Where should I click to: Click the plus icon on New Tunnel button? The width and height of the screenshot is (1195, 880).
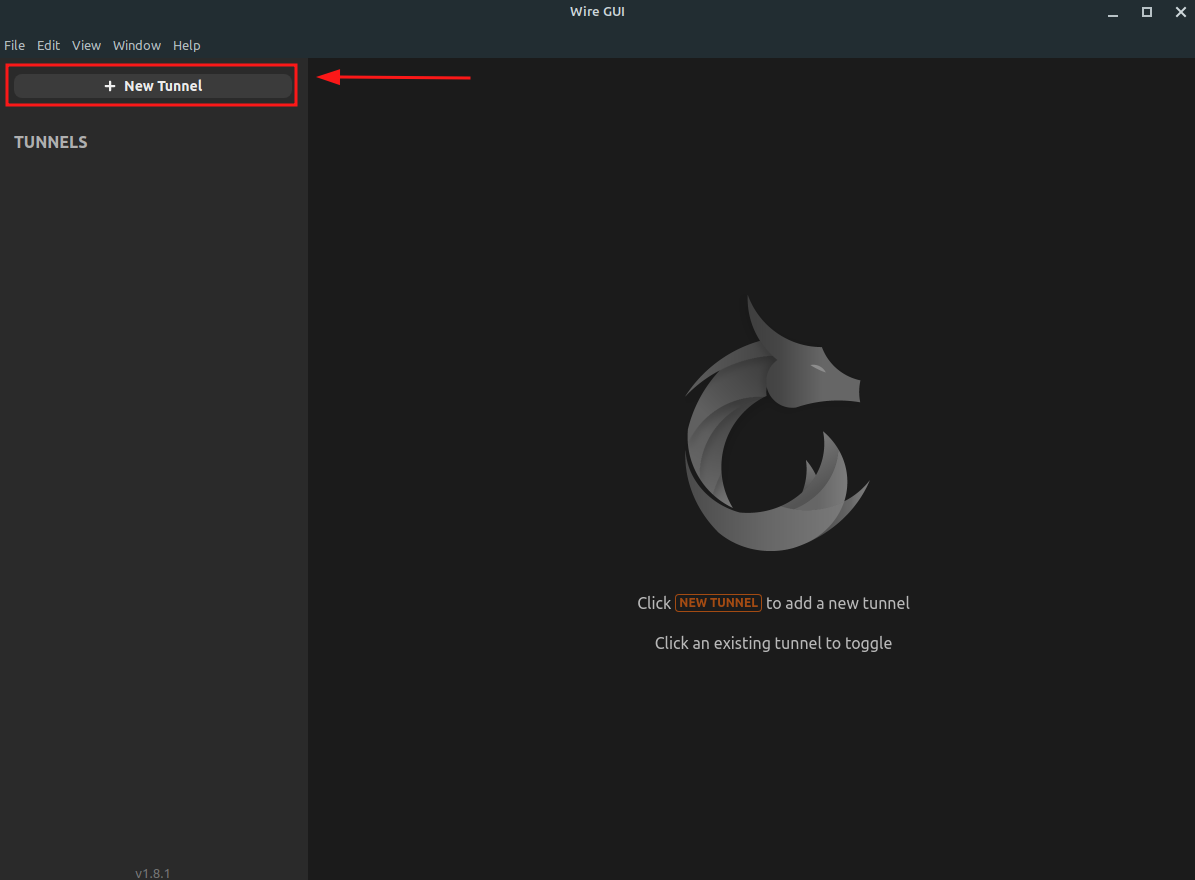click(x=109, y=85)
